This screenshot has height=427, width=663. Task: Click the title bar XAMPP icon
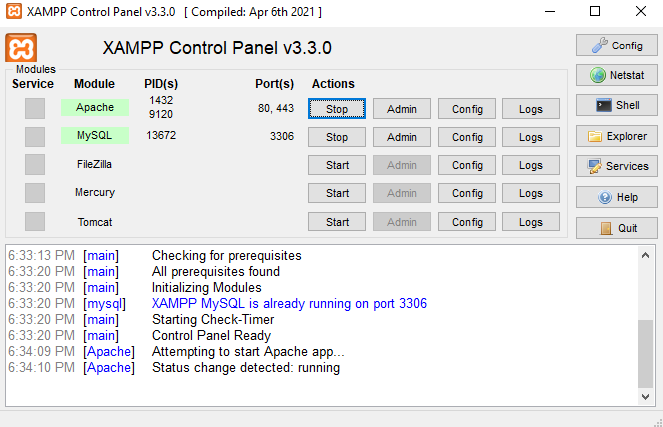[x=14, y=11]
